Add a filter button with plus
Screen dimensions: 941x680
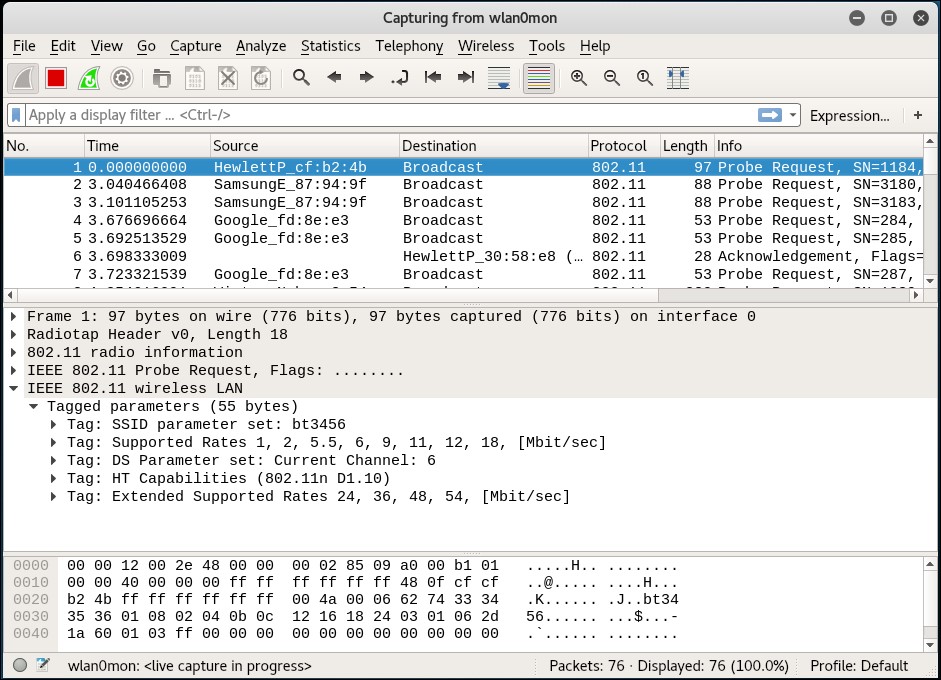pyautogui.click(x=918, y=115)
